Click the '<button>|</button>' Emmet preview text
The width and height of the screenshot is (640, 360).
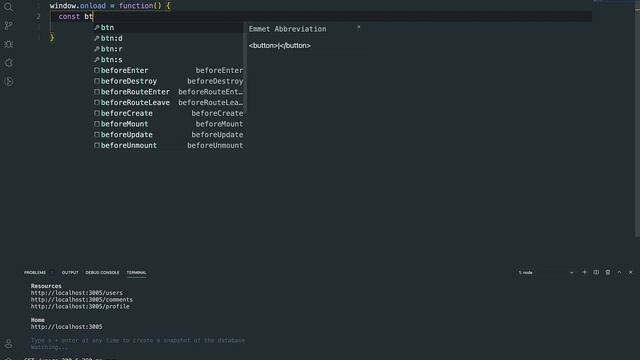click(x=280, y=45)
